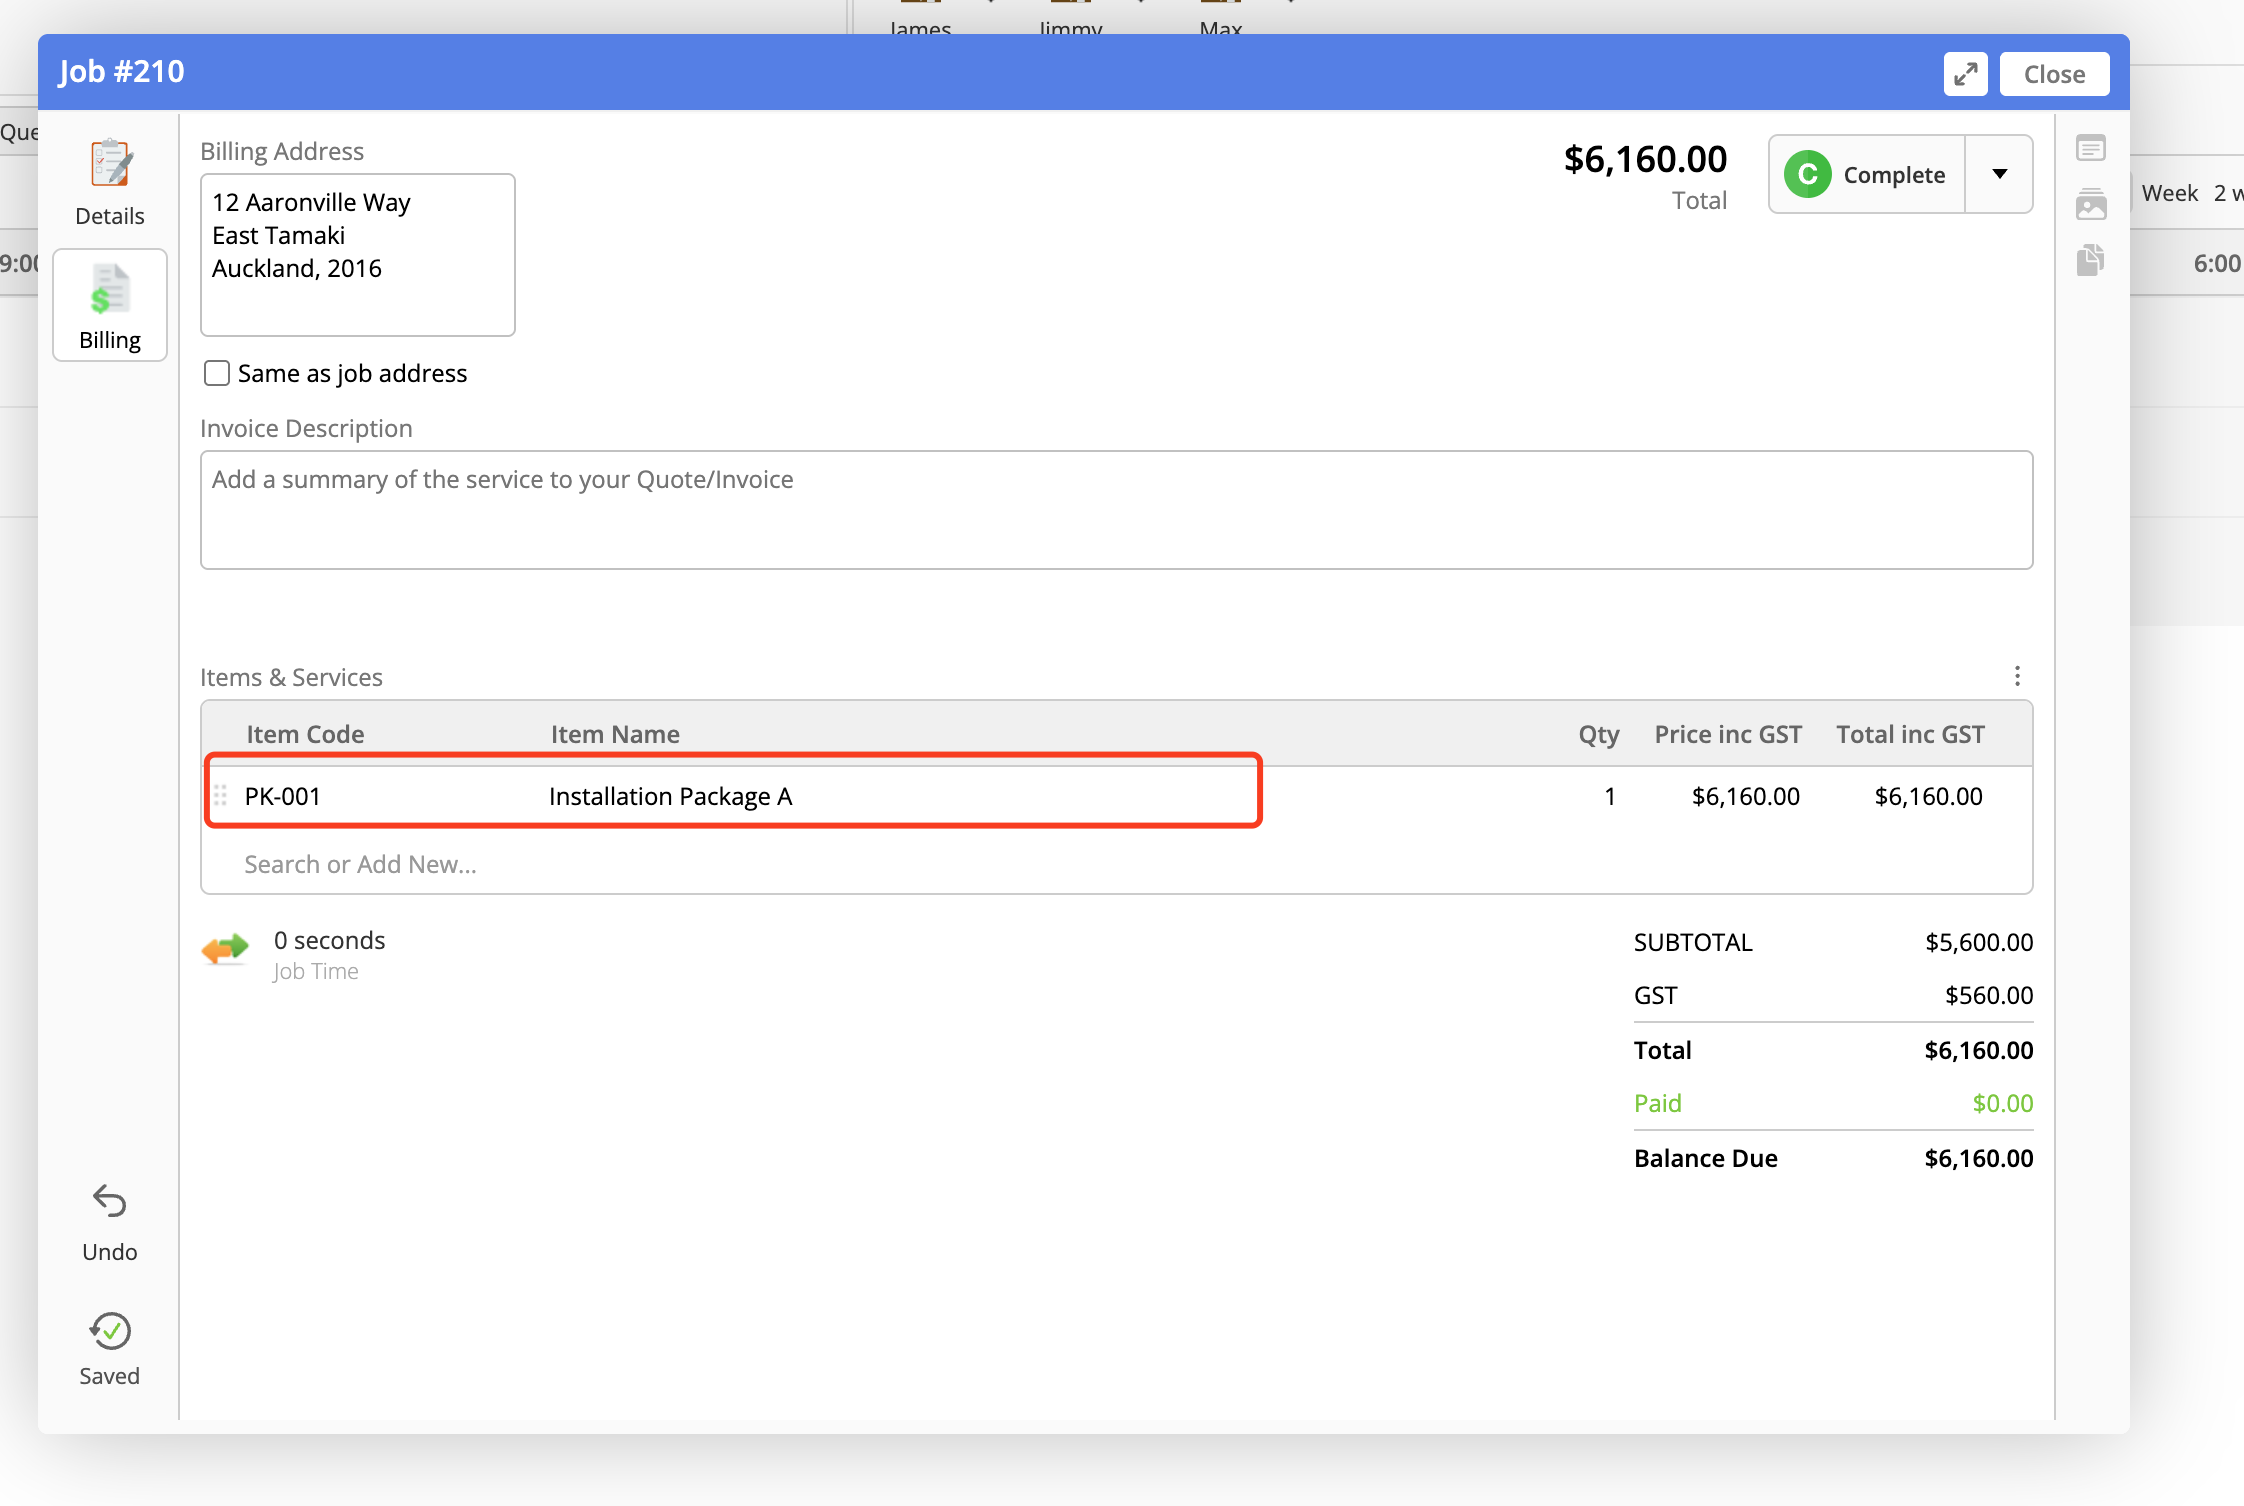
Task: Click the 0 seconds Job Time text
Action: coord(329,940)
